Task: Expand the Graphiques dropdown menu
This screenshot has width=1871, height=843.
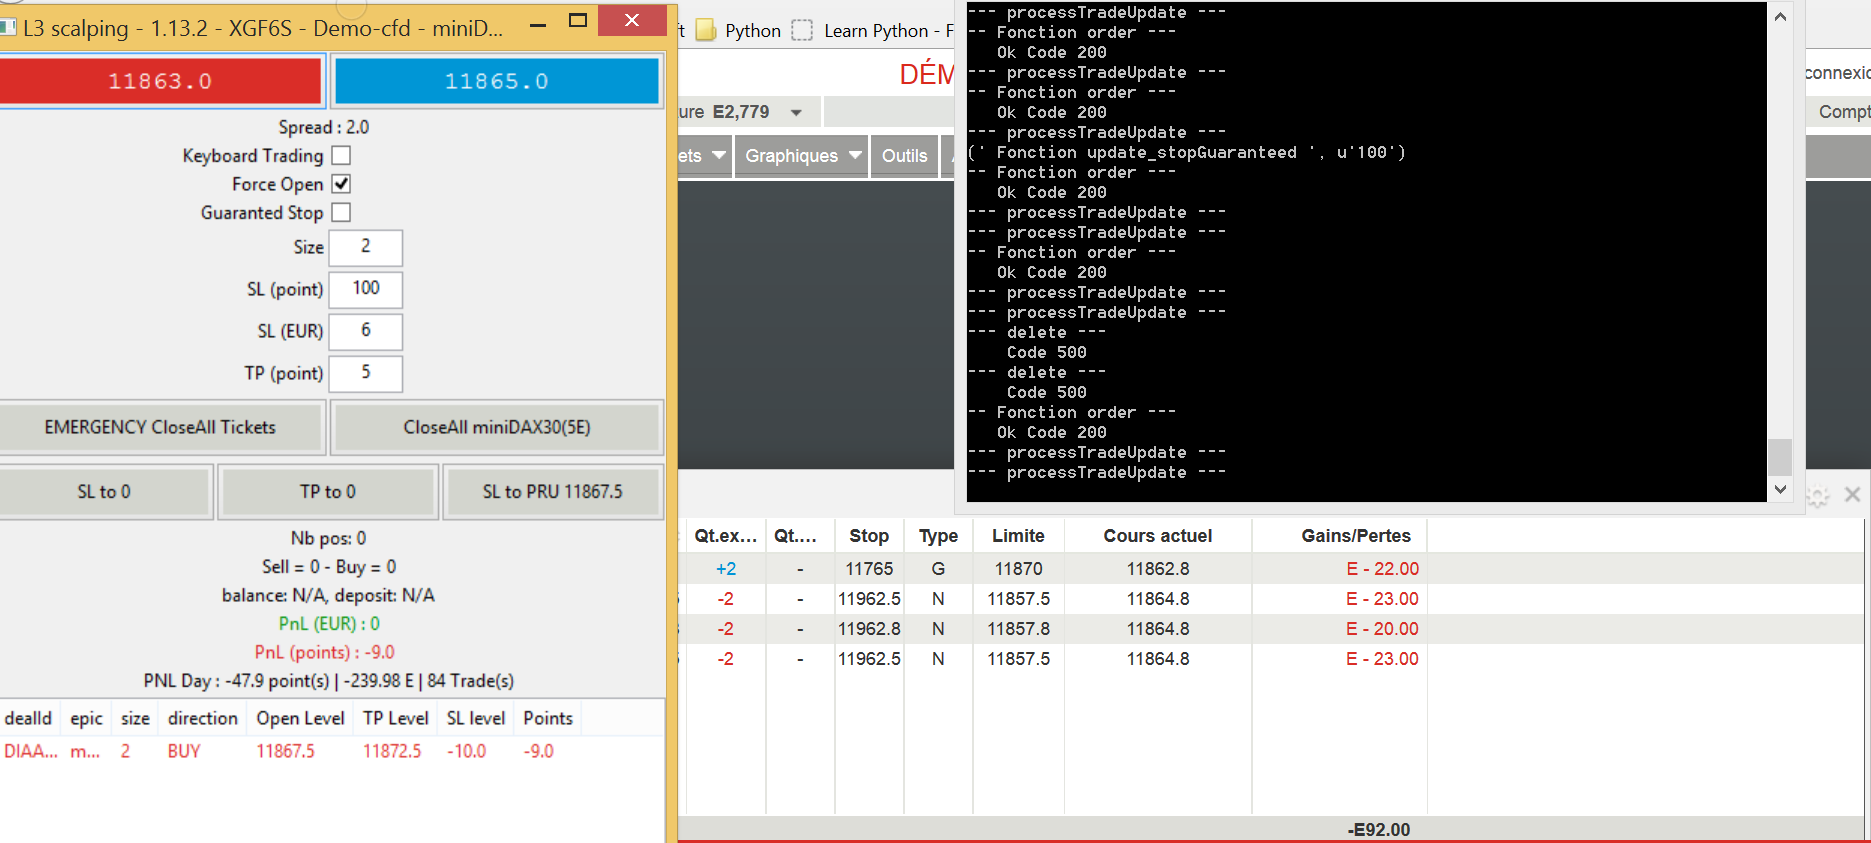Action: click(802, 156)
